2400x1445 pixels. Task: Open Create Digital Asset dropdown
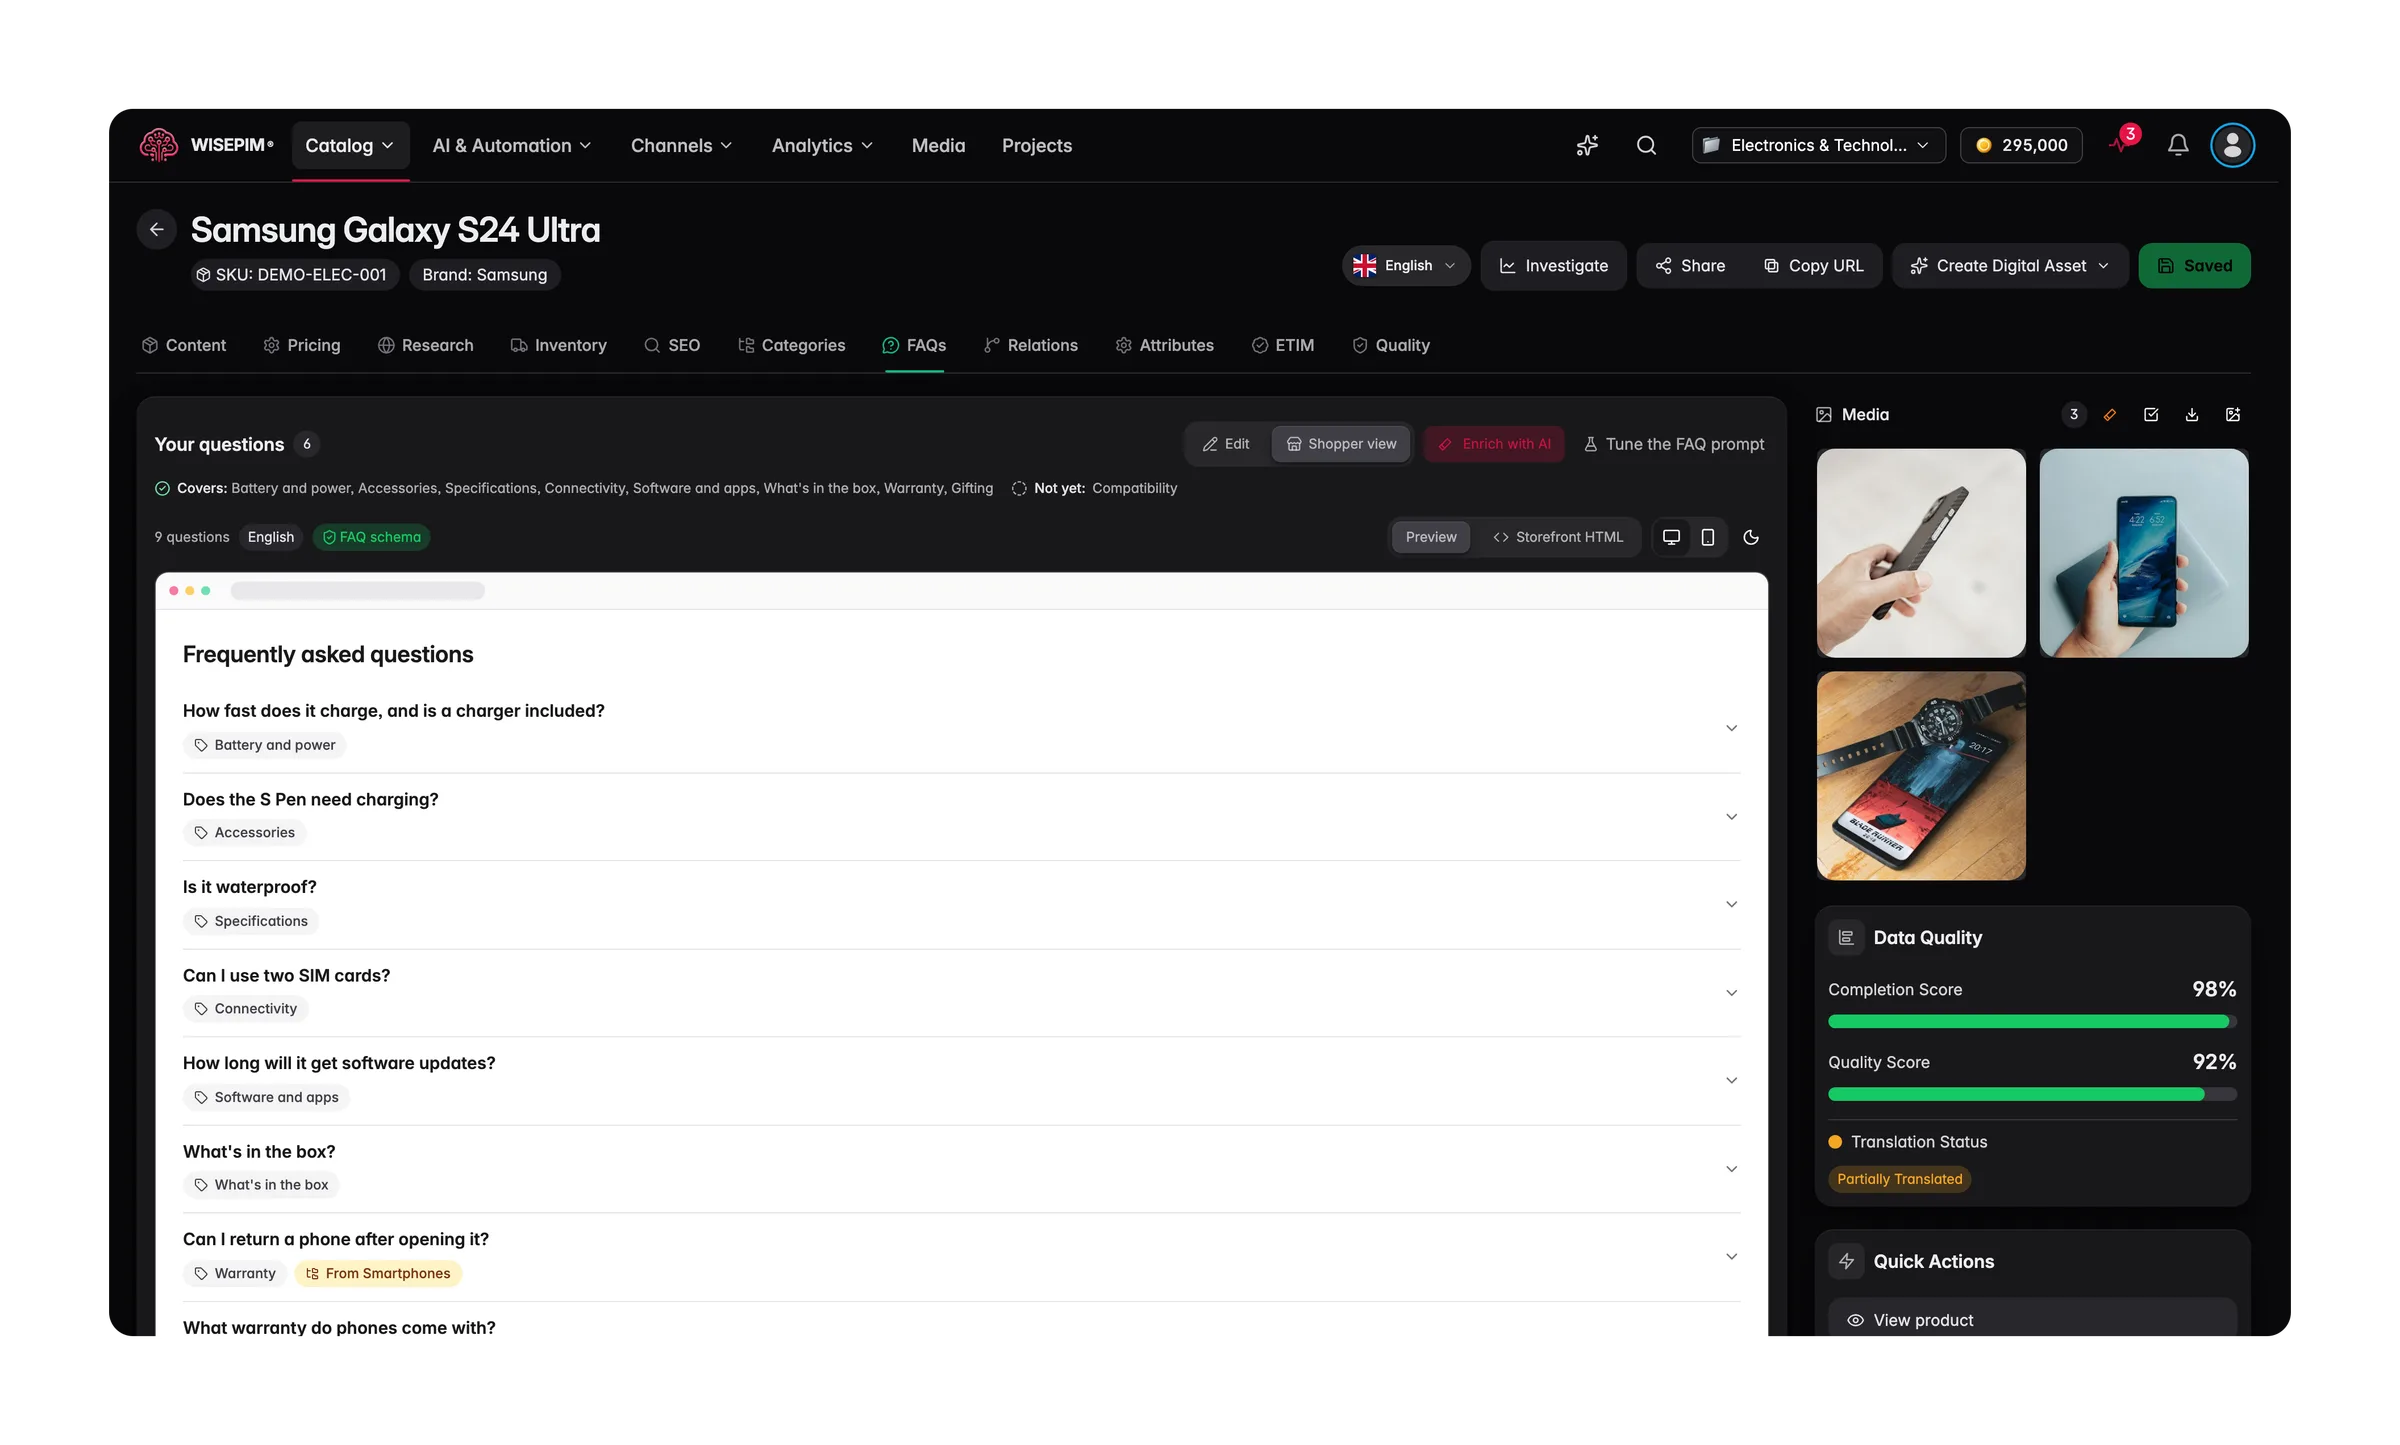pyautogui.click(x=2010, y=266)
